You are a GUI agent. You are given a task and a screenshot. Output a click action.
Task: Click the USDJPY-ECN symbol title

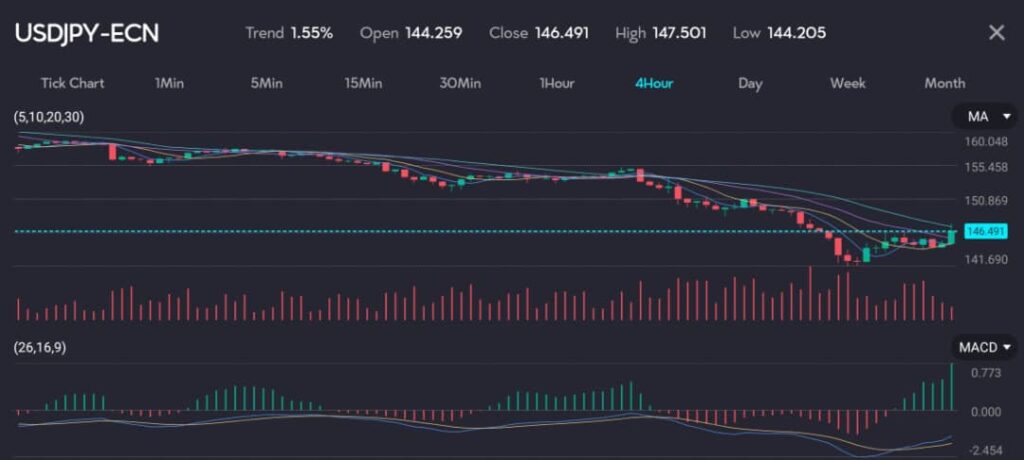point(86,33)
